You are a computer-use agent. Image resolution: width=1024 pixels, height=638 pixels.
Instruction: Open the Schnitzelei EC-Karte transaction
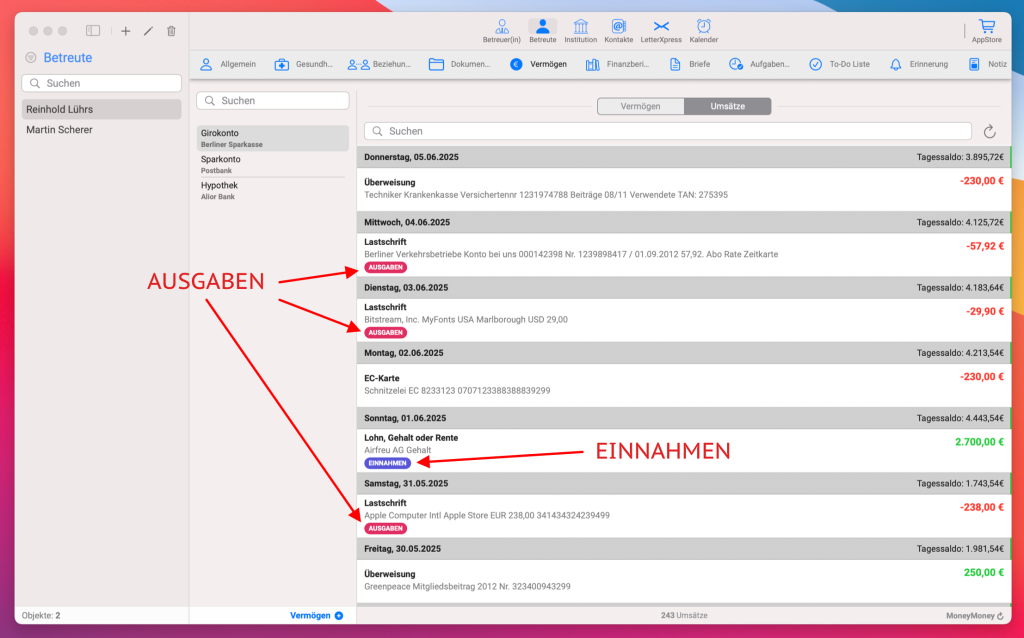684,385
